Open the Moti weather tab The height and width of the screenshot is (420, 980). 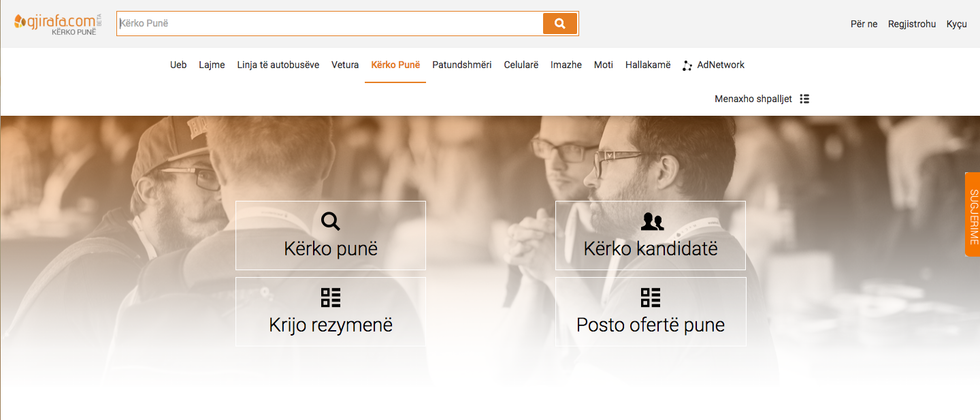pyautogui.click(x=604, y=65)
